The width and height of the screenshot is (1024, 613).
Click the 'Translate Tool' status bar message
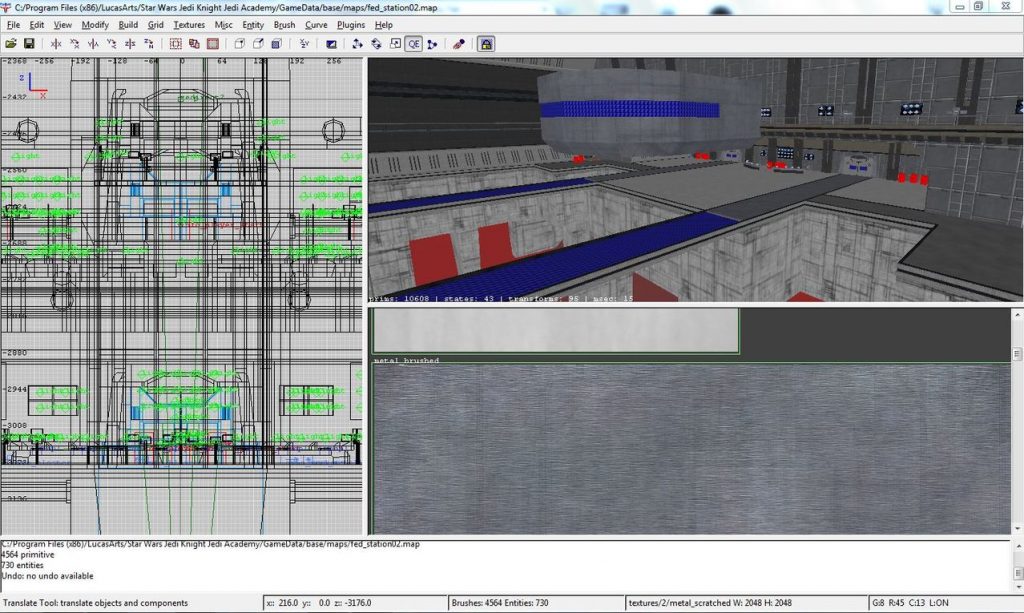[95, 603]
